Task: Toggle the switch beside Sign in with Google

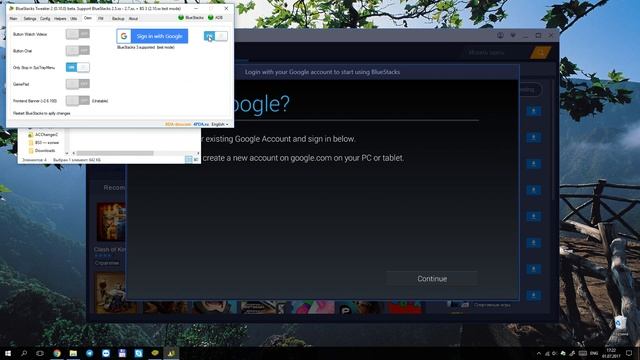Action: point(216,36)
